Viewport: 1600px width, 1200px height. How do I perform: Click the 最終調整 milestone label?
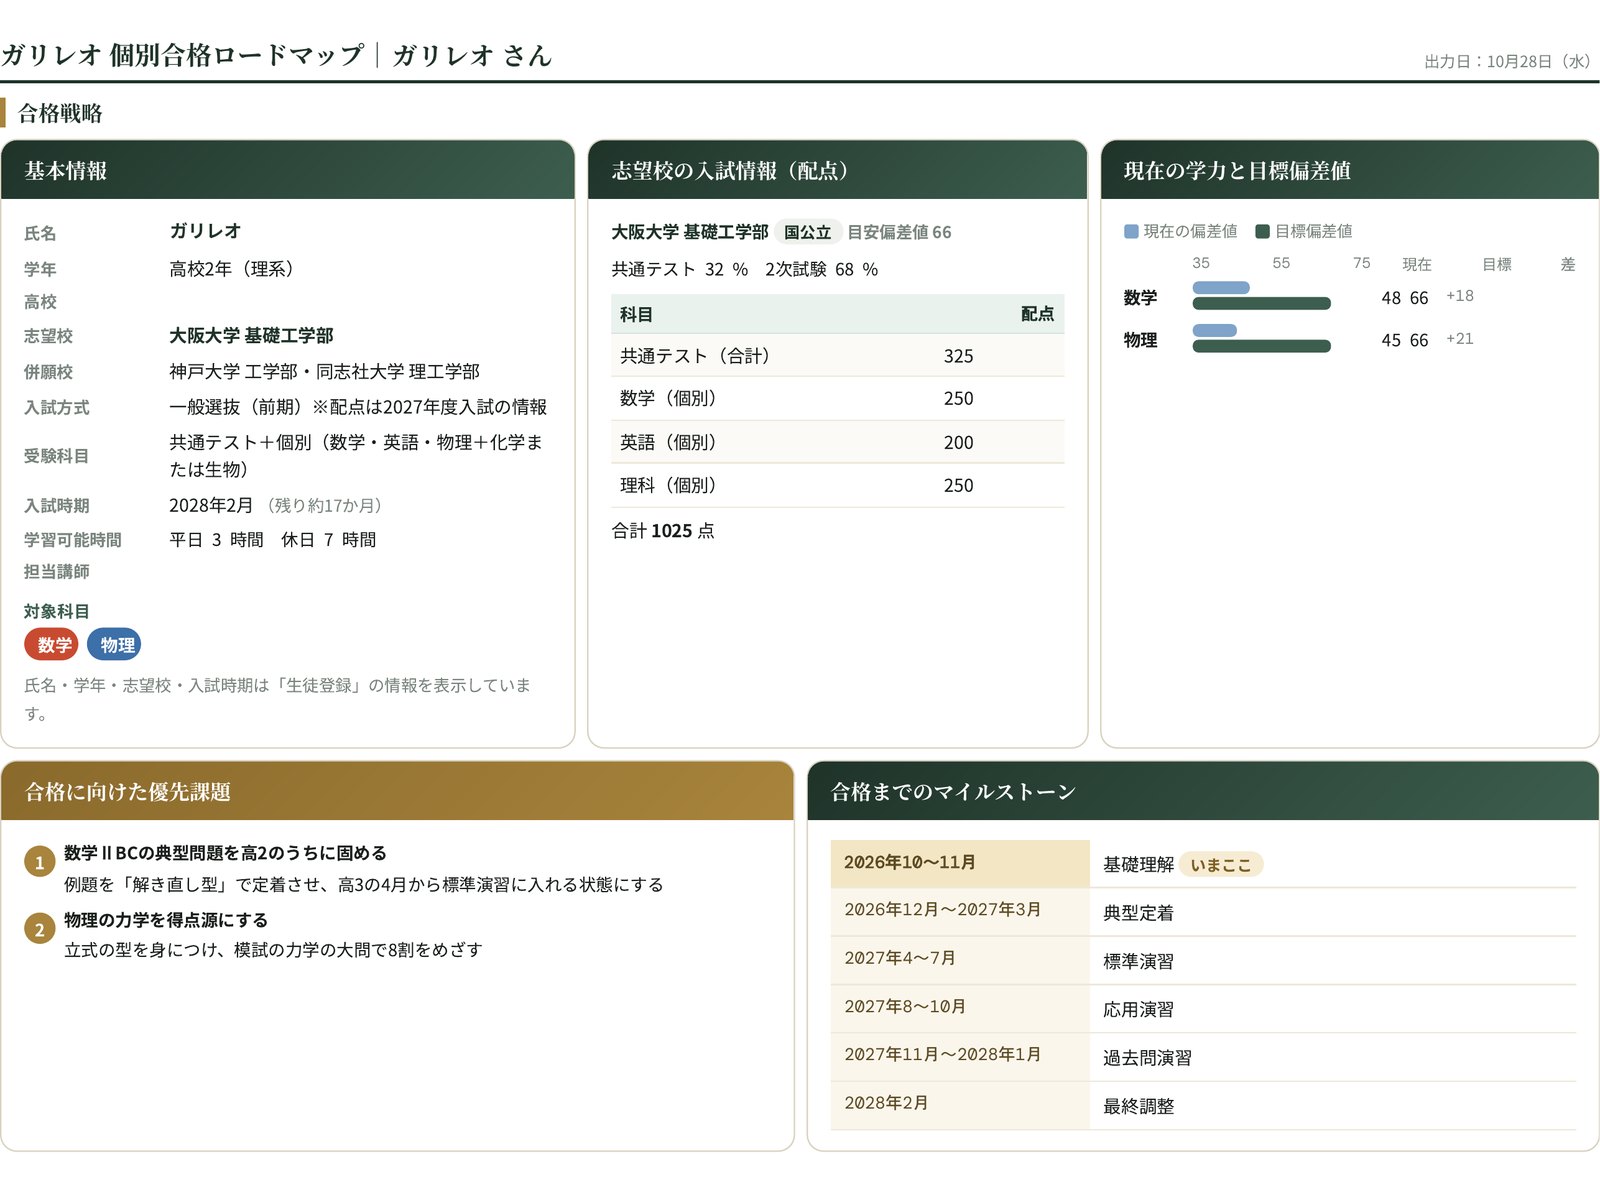pyautogui.click(x=1138, y=1106)
